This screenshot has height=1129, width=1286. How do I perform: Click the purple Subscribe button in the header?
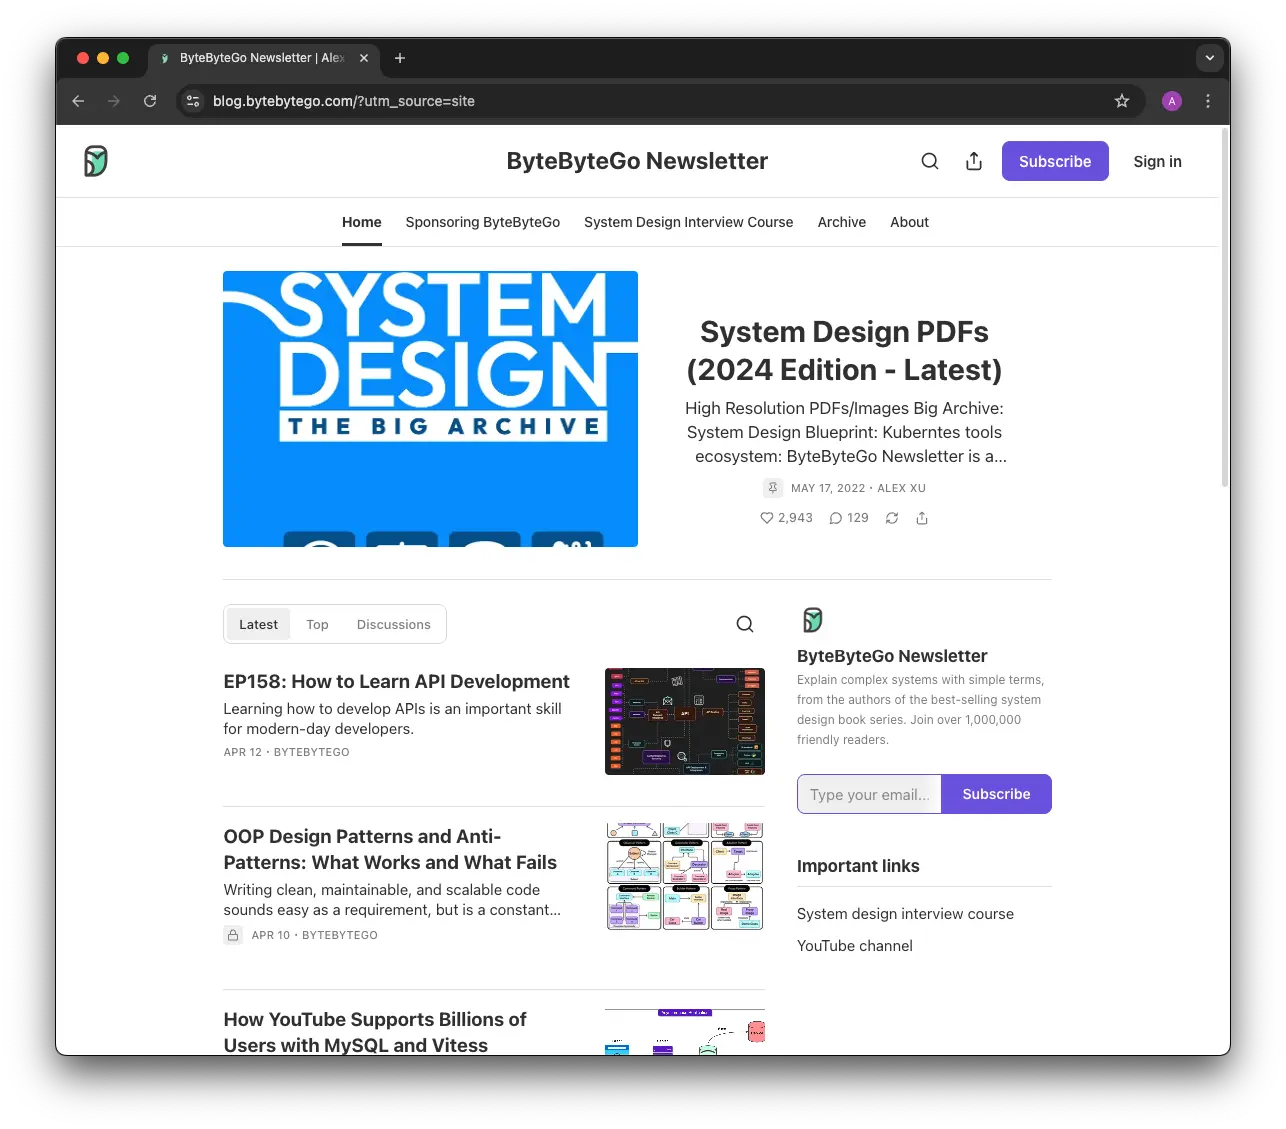pyautogui.click(x=1055, y=161)
